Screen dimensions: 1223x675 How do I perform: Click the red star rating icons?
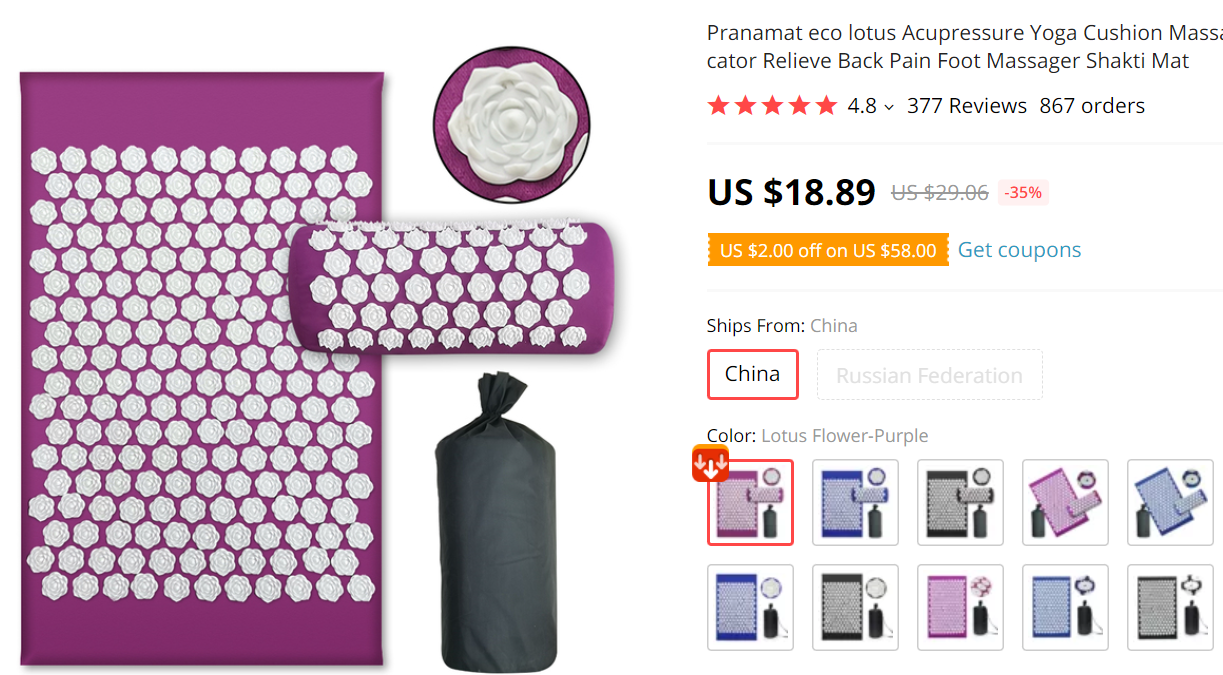(x=772, y=105)
